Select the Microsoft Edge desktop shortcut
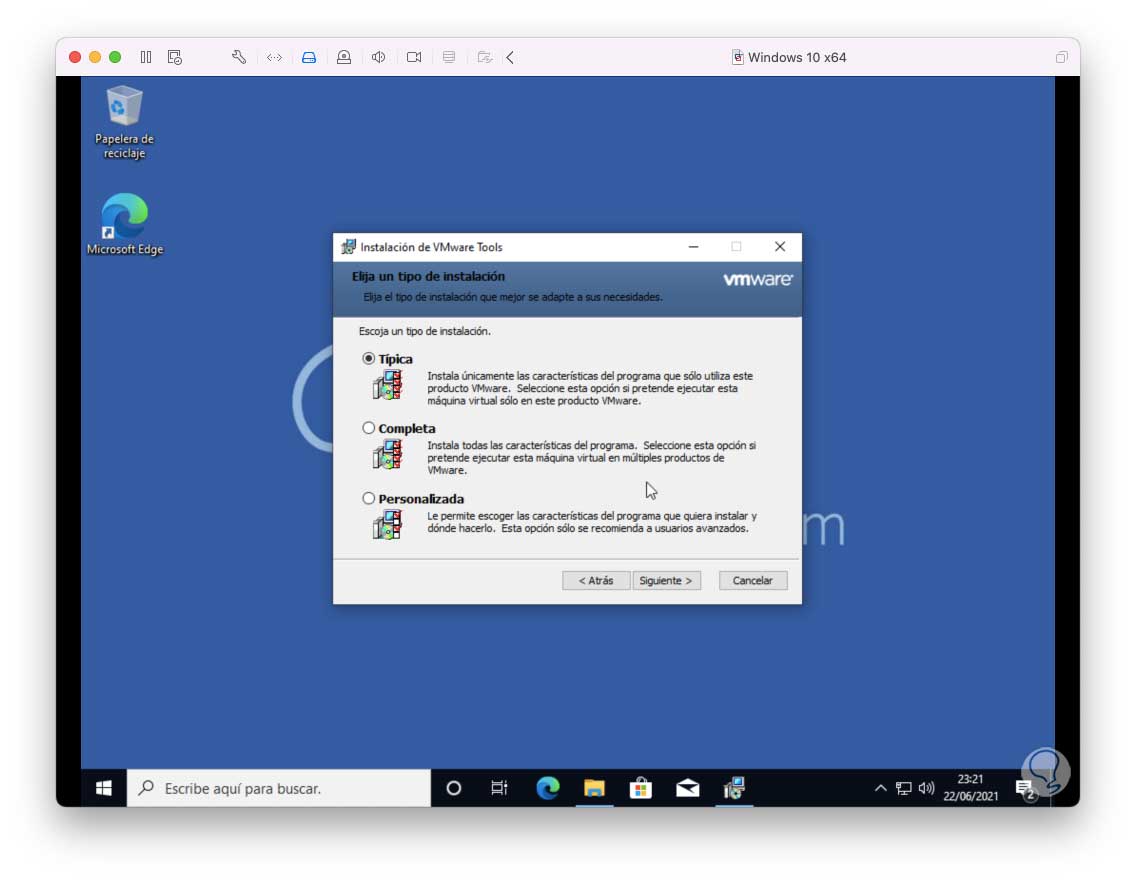Screen dimensions: 1136x881 click(125, 225)
